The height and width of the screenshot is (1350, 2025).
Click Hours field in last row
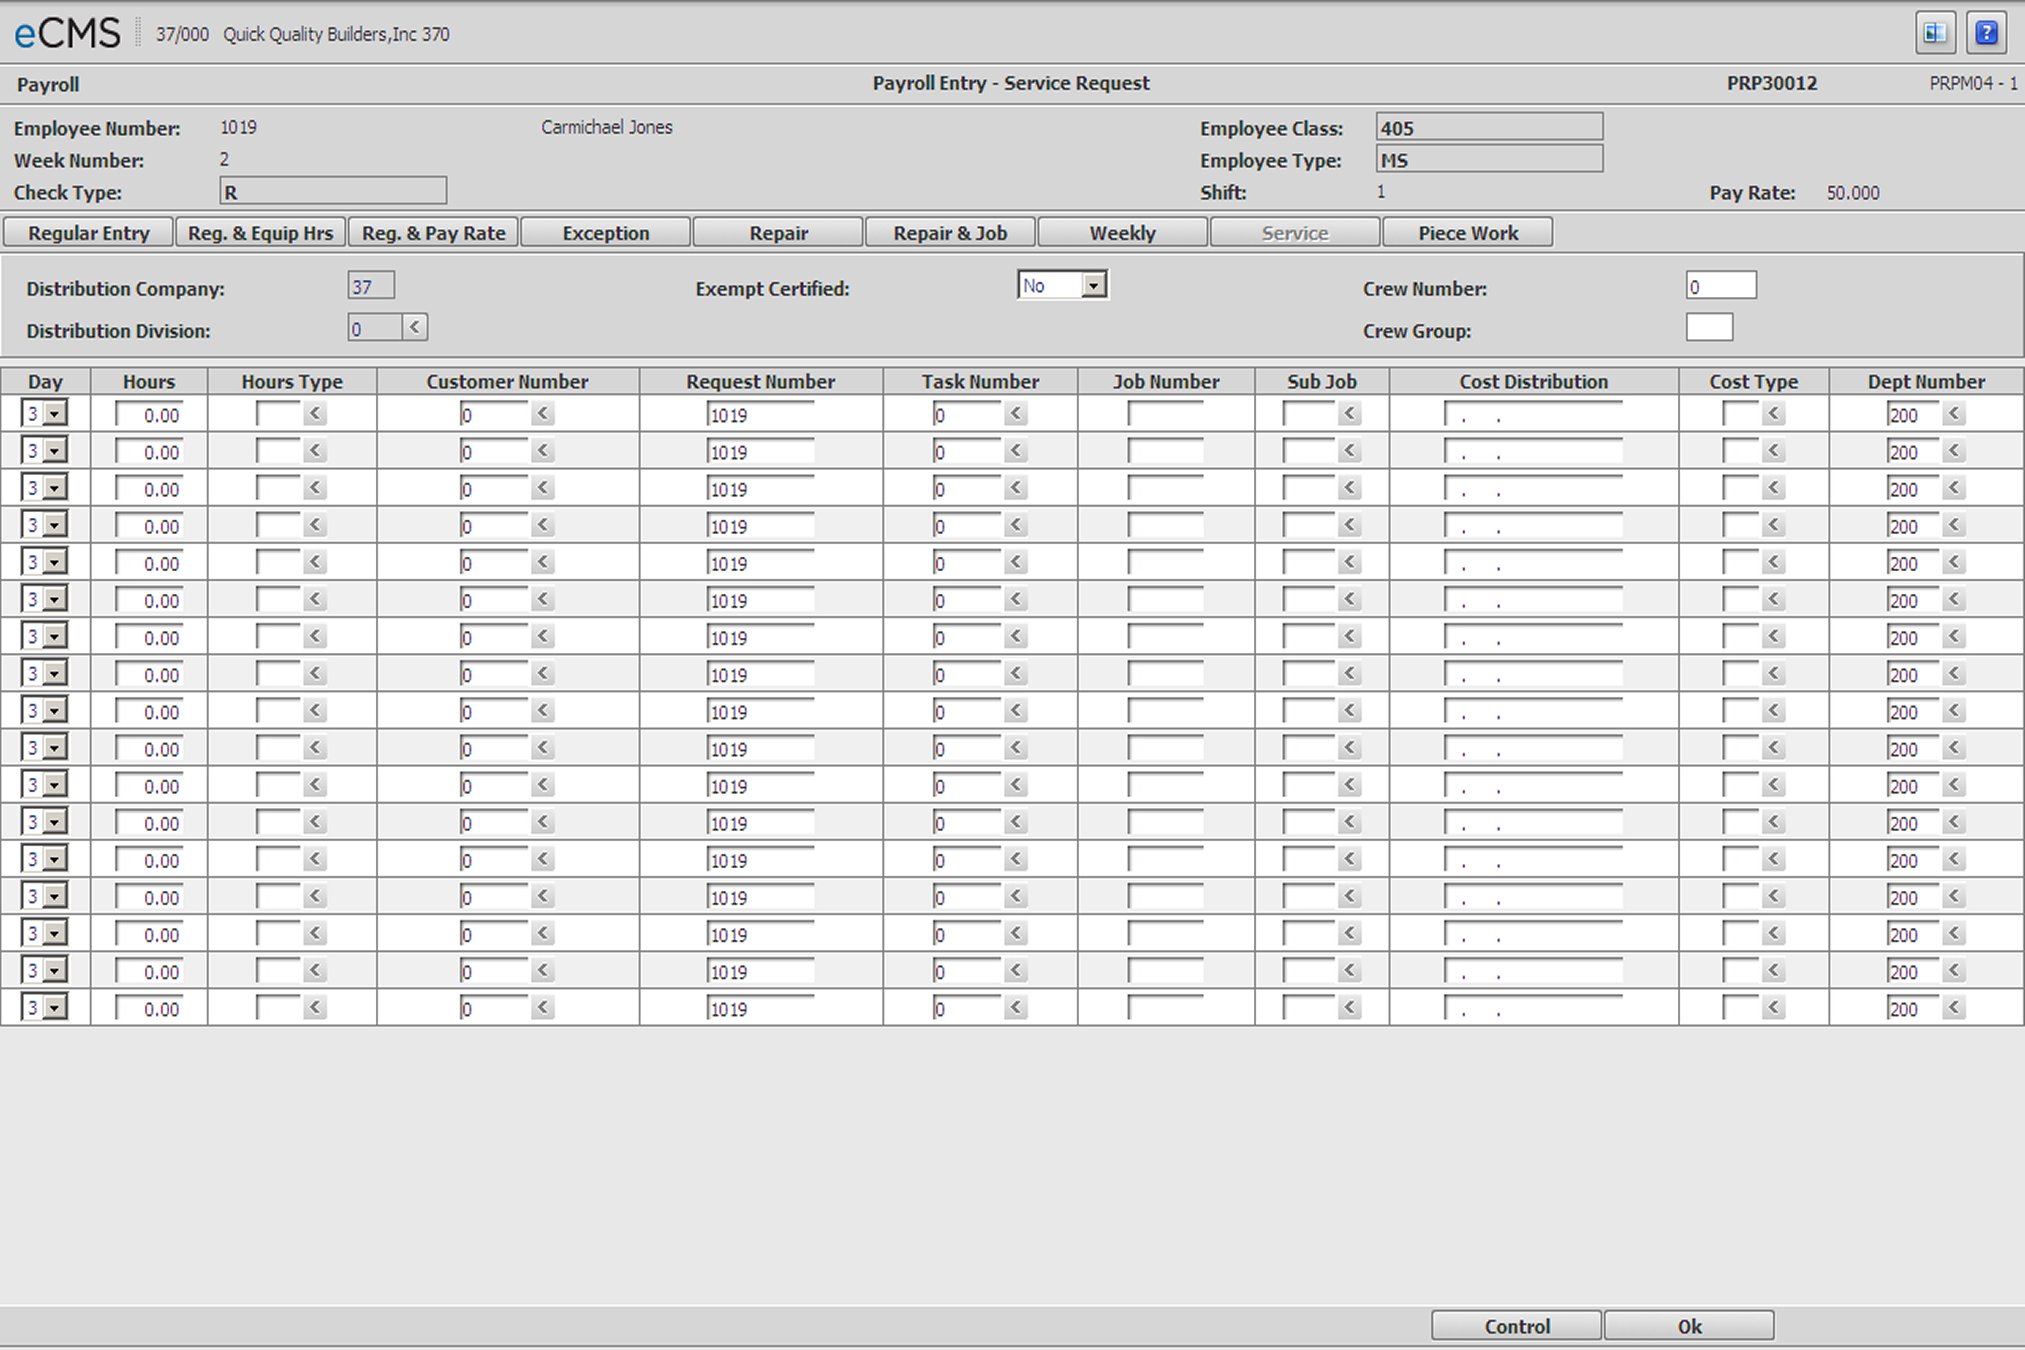(x=149, y=1008)
